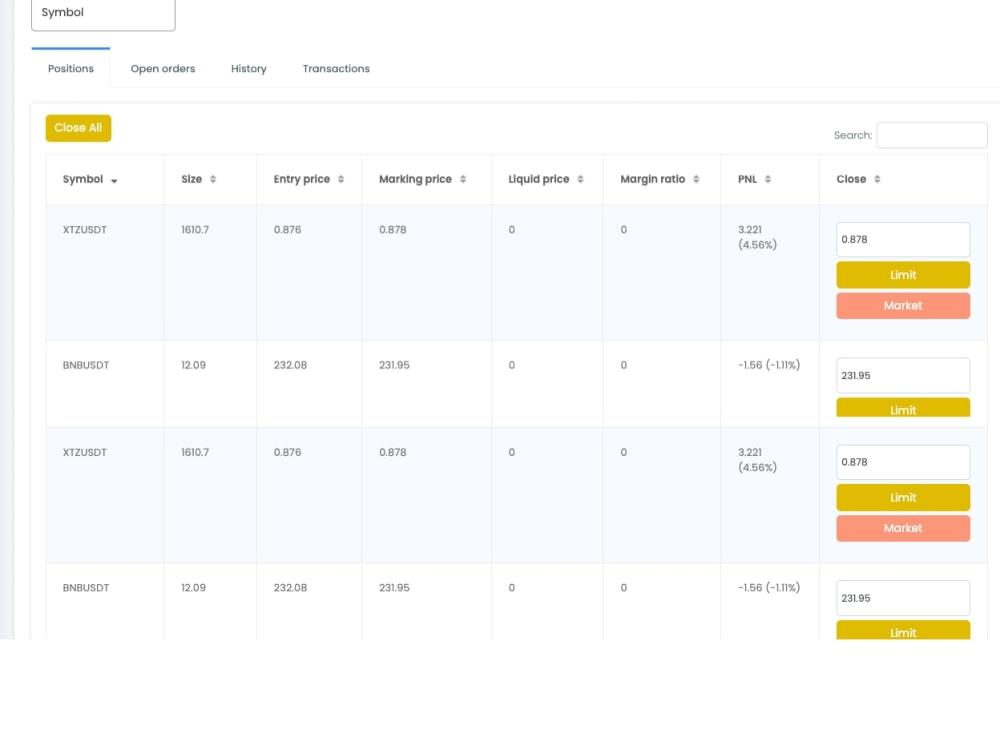Select the Positions tab
This screenshot has height=750, width=1000.
(x=70, y=68)
